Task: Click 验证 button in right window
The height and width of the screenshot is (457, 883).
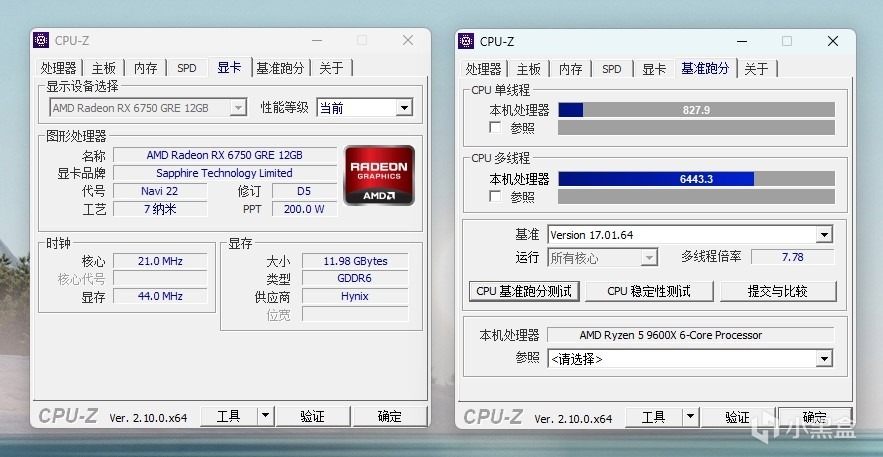Action: click(738, 418)
